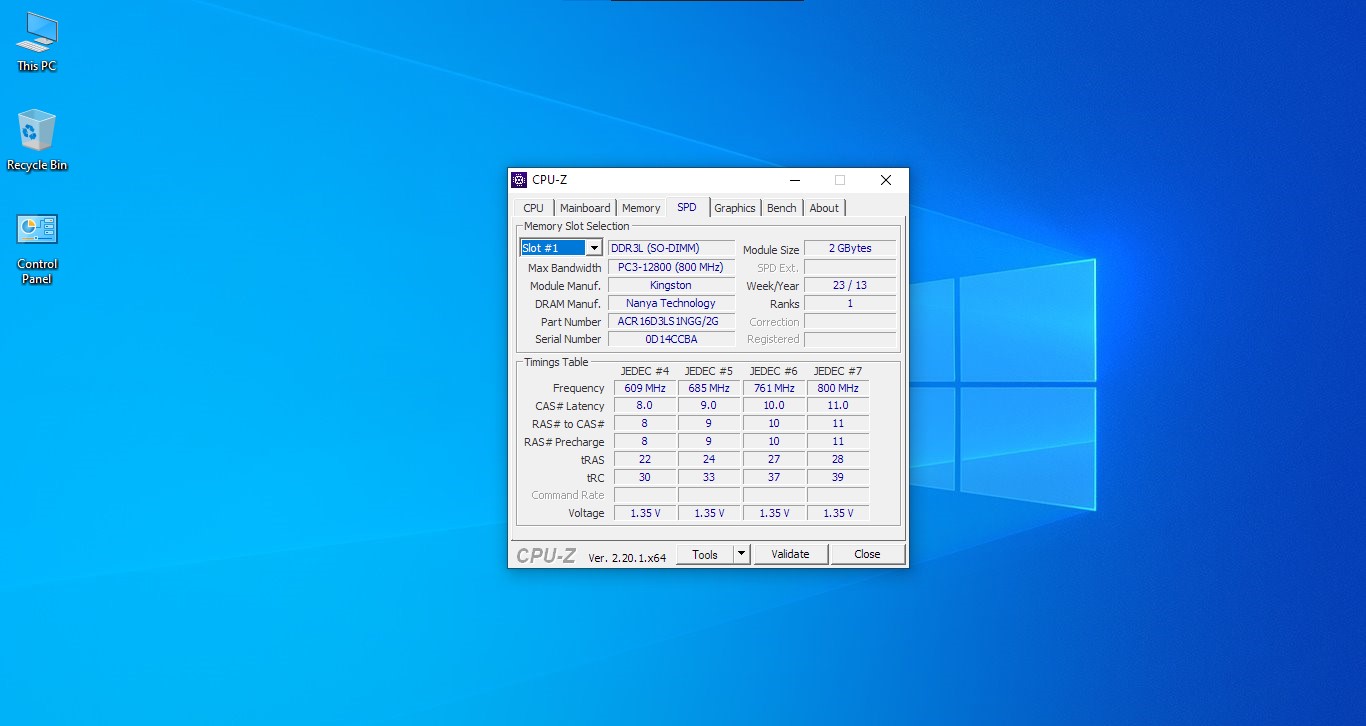The height and width of the screenshot is (726, 1366).
Task: Open the Tools dropdown arrow
Action: coord(741,554)
